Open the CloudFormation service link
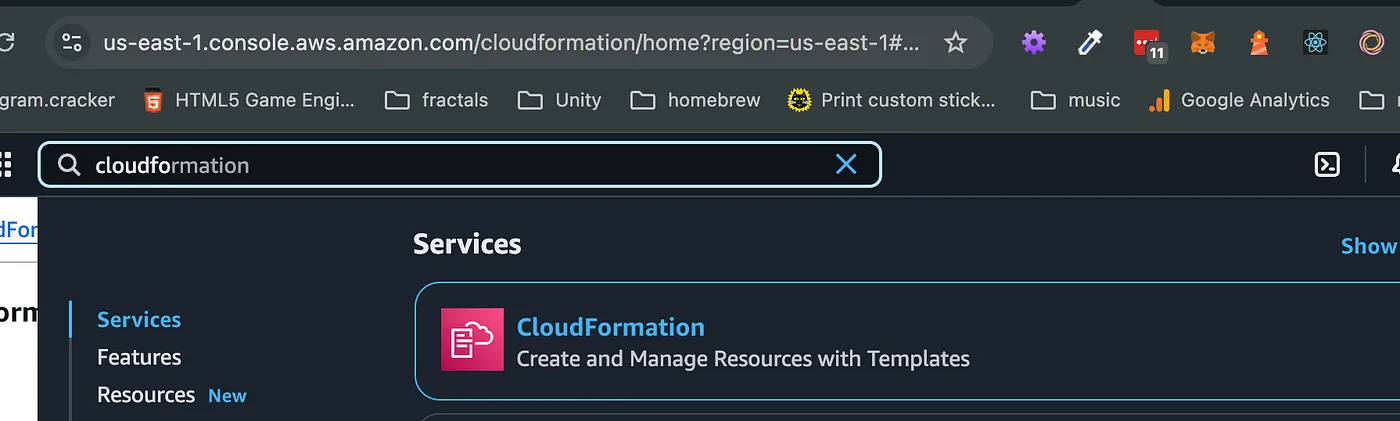 (611, 327)
